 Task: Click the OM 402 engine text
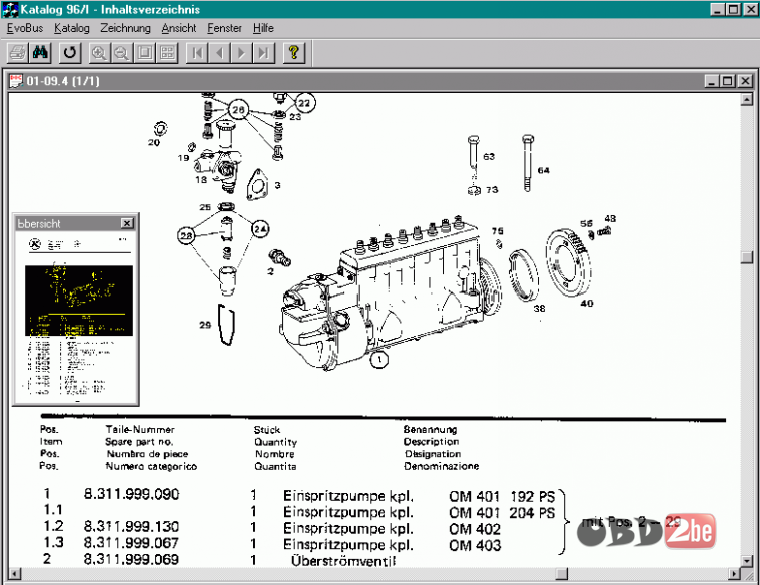pyautogui.click(x=475, y=529)
